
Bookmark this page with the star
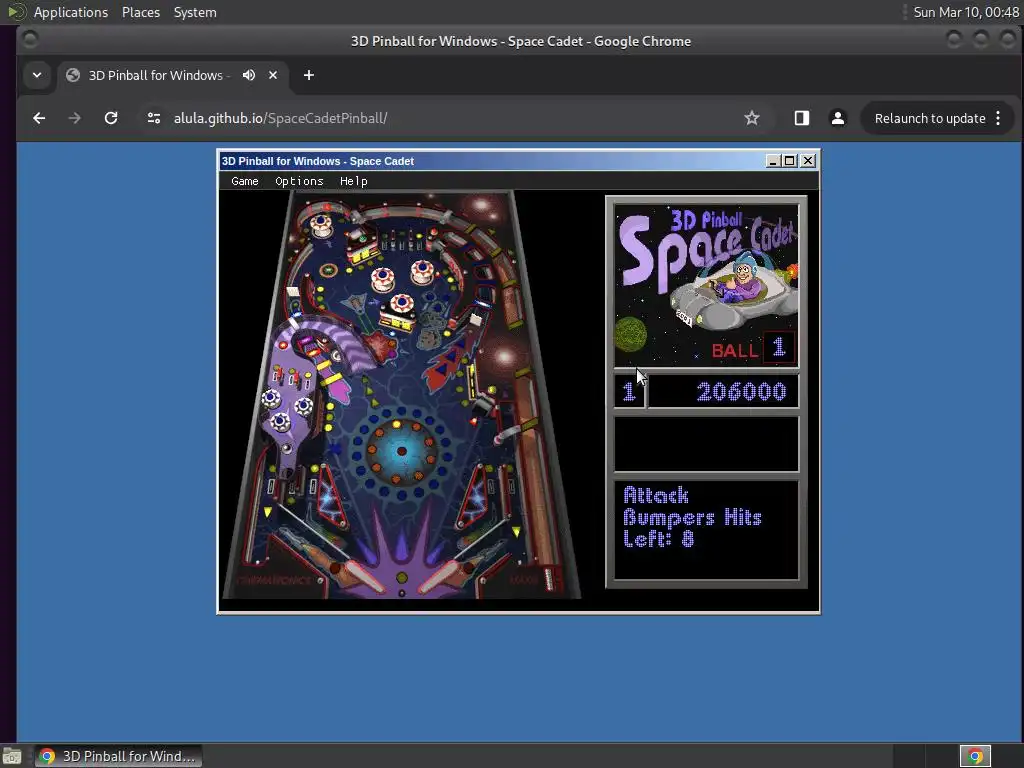[x=752, y=118]
